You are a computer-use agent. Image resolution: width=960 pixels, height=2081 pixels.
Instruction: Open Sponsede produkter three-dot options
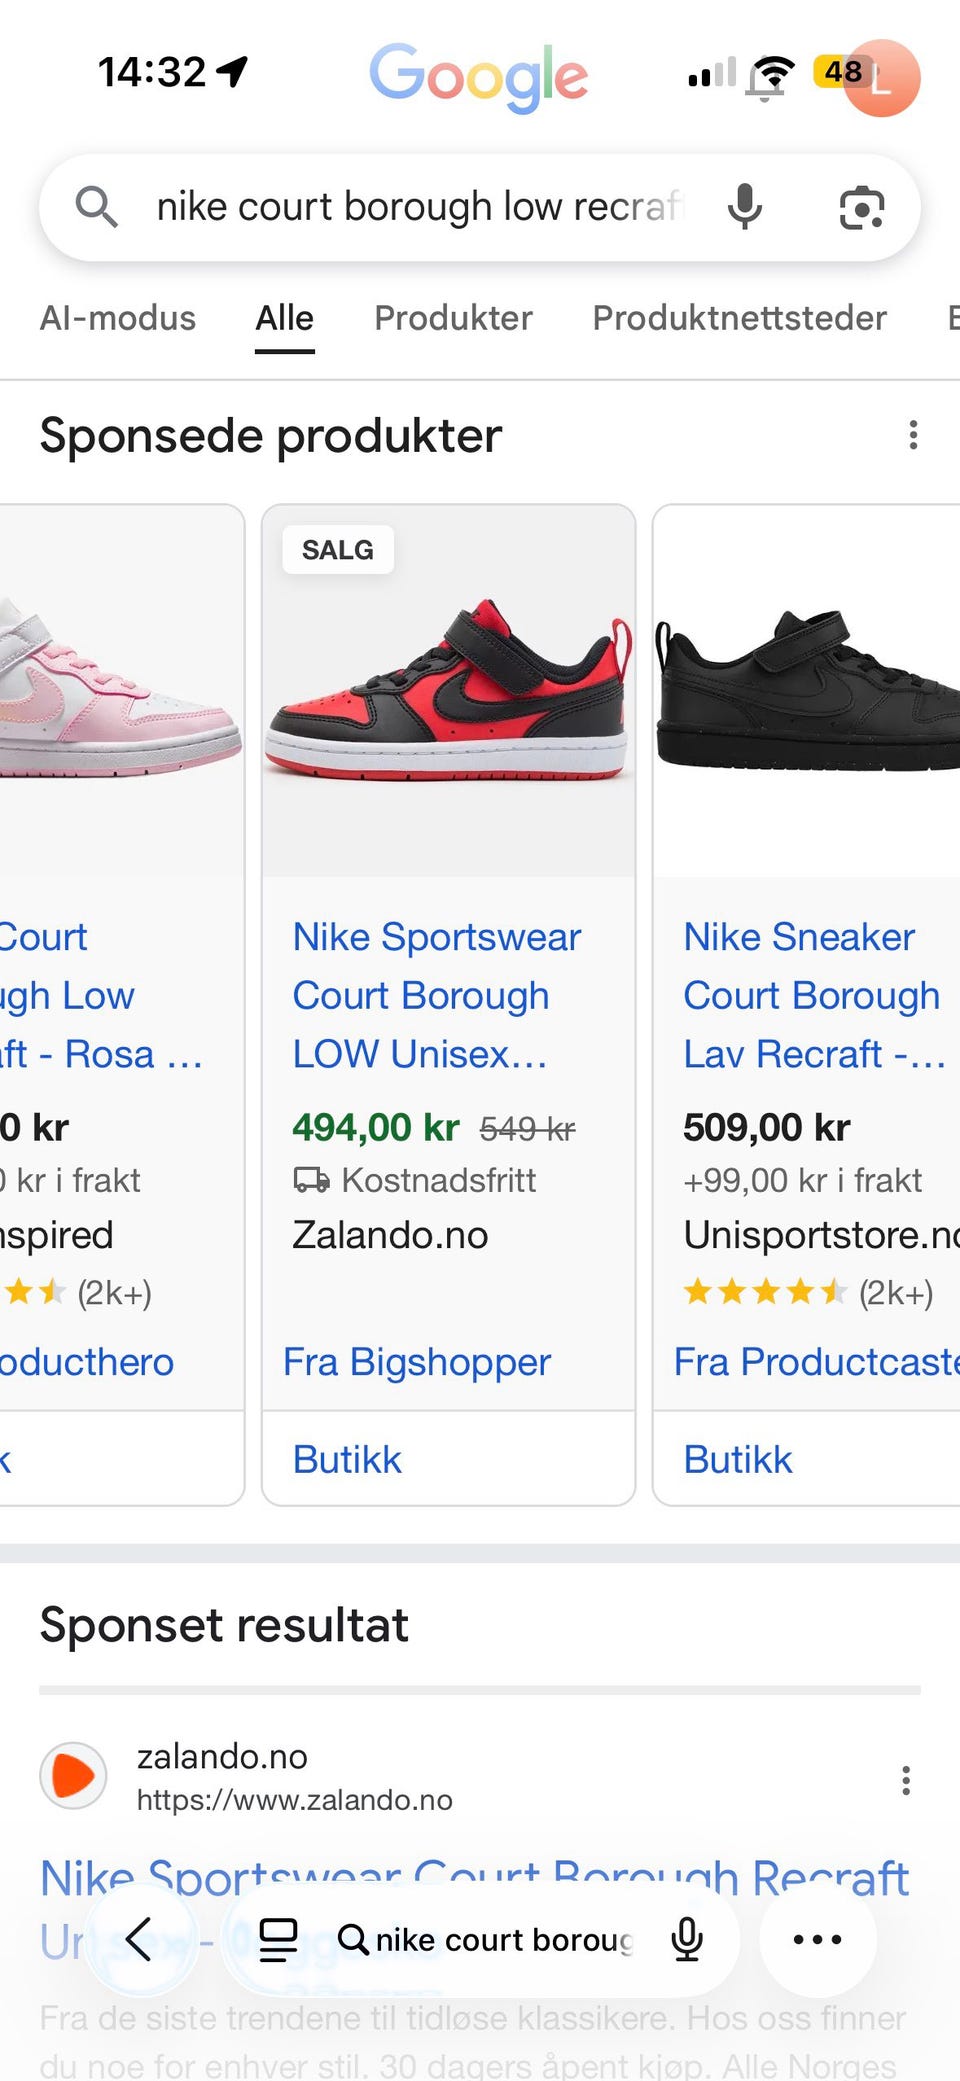click(913, 435)
